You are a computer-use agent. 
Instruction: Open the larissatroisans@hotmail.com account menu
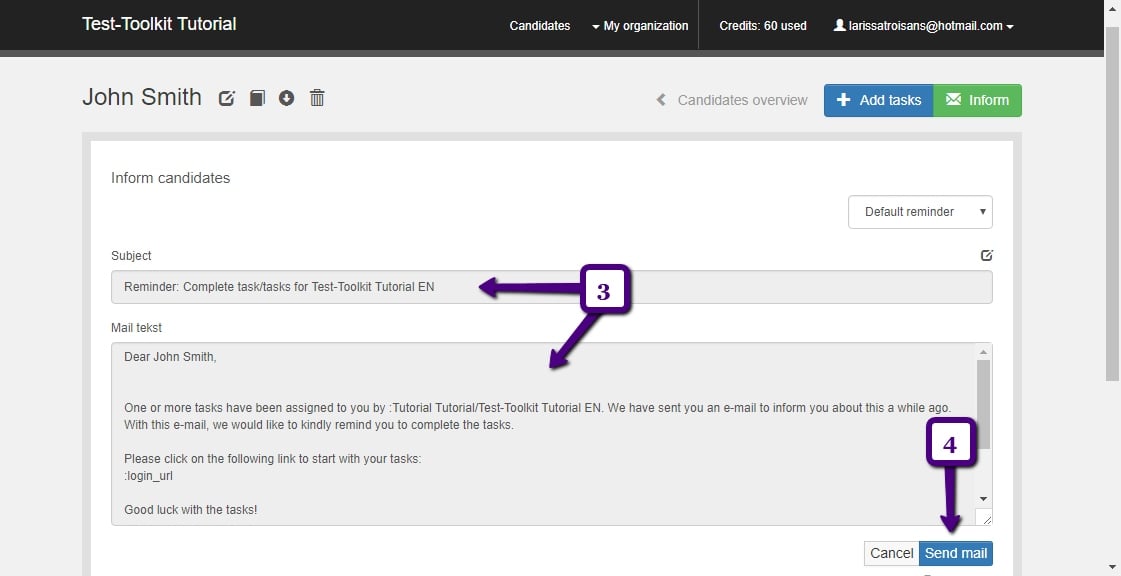coord(924,26)
